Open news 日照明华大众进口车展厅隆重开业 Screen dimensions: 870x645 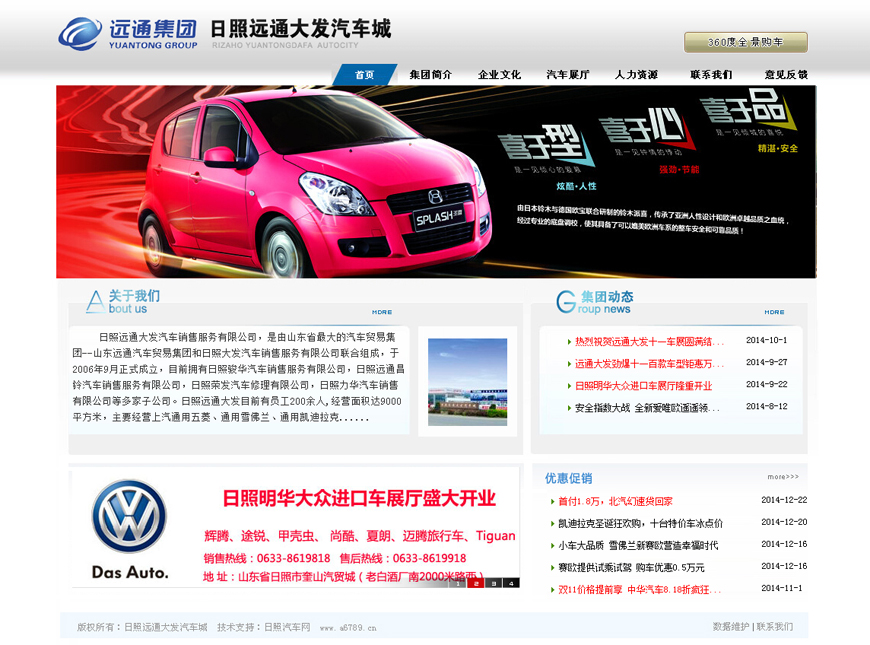tap(643, 386)
